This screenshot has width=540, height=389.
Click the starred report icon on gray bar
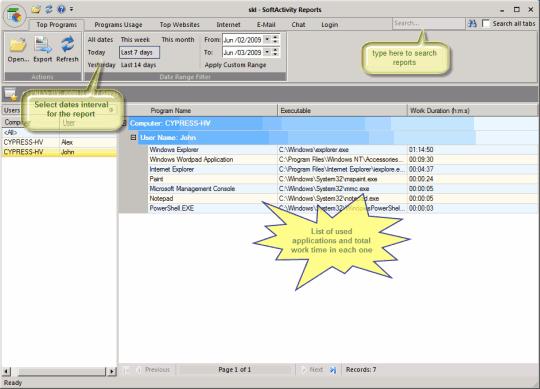click(x=10, y=94)
